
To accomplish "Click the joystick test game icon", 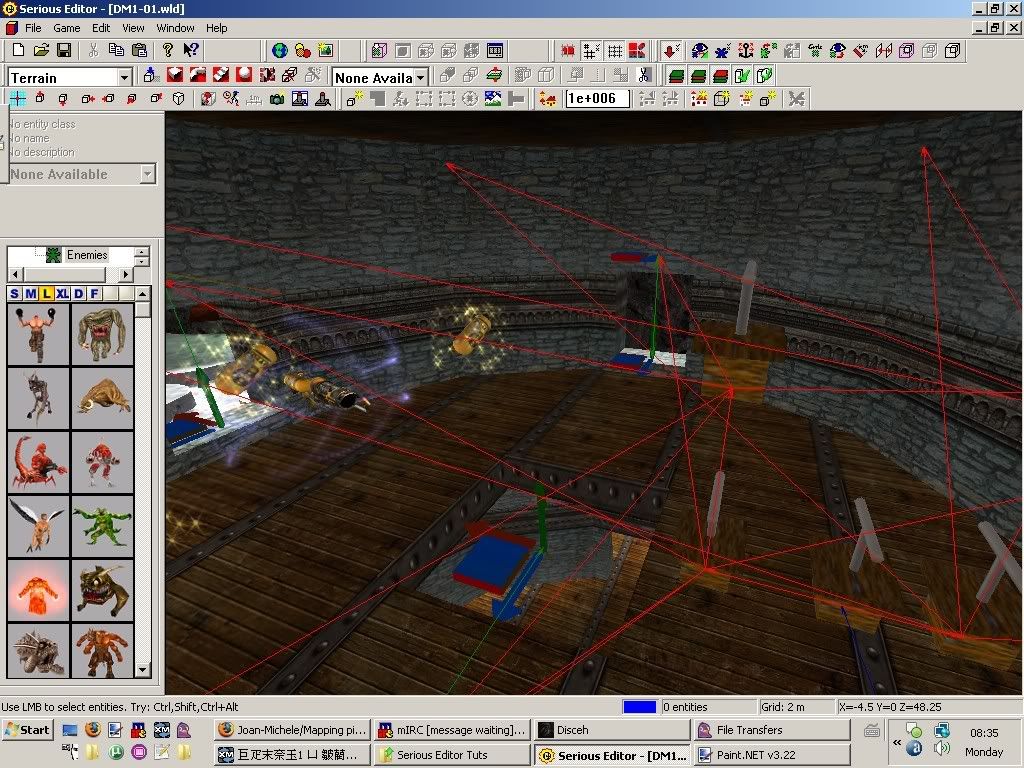I will pos(323,99).
